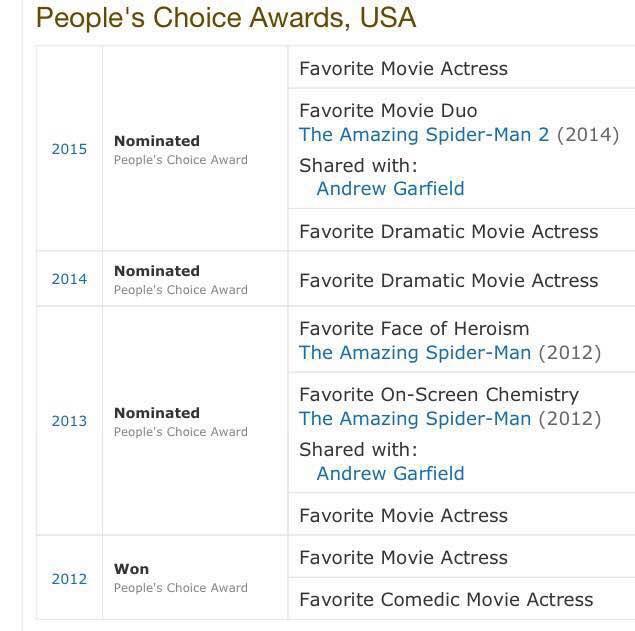Click the 2013 Favorite Movie Actress row
This screenshot has height=631, width=635.
click(461, 515)
